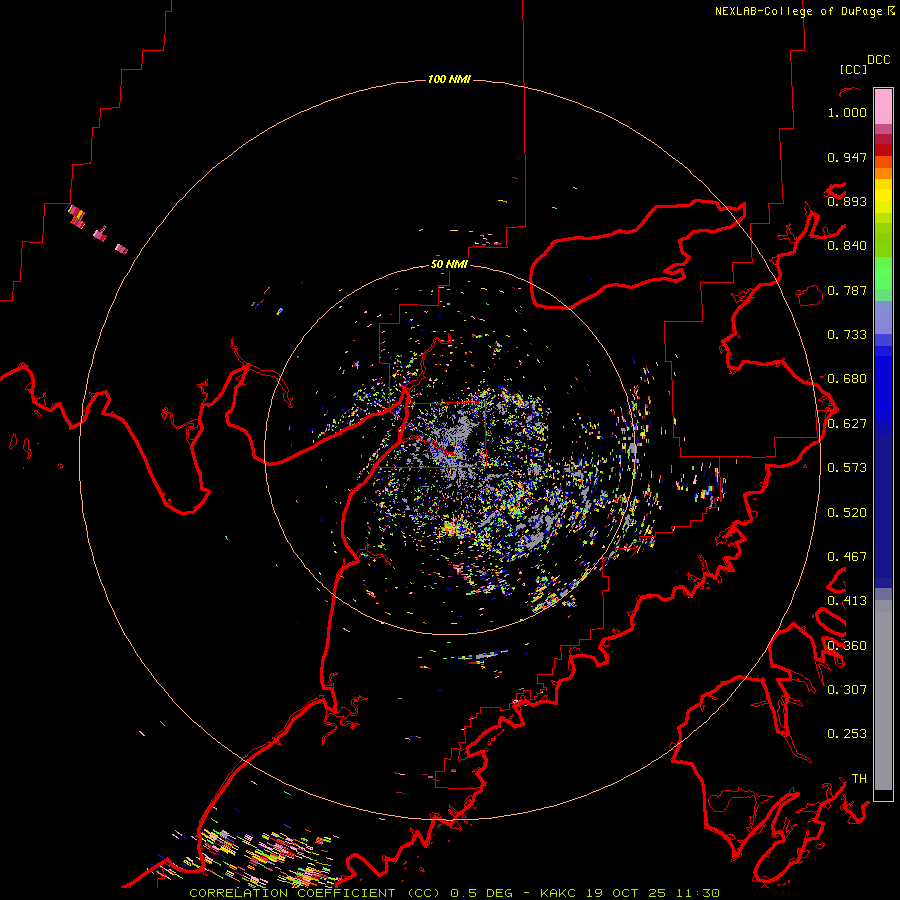Click the 0.520 color scale value
This screenshot has width=900, height=900.
pos(847,513)
